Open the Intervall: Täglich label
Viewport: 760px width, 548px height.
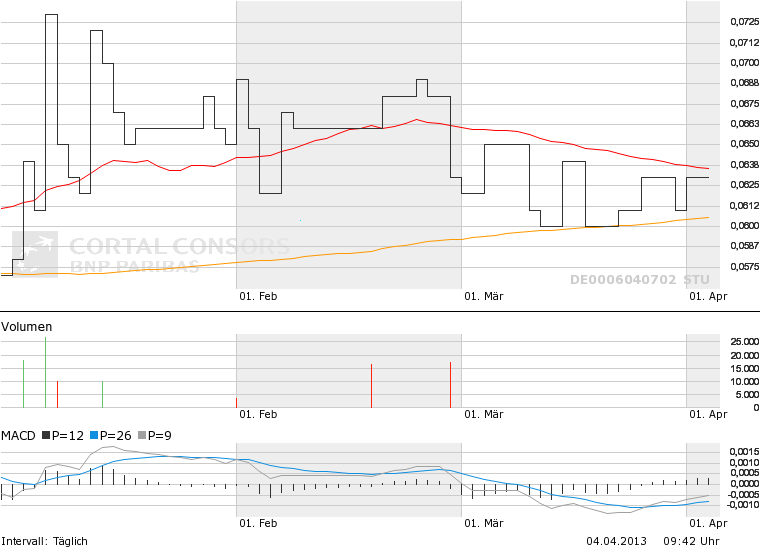click(x=45, y=541)
